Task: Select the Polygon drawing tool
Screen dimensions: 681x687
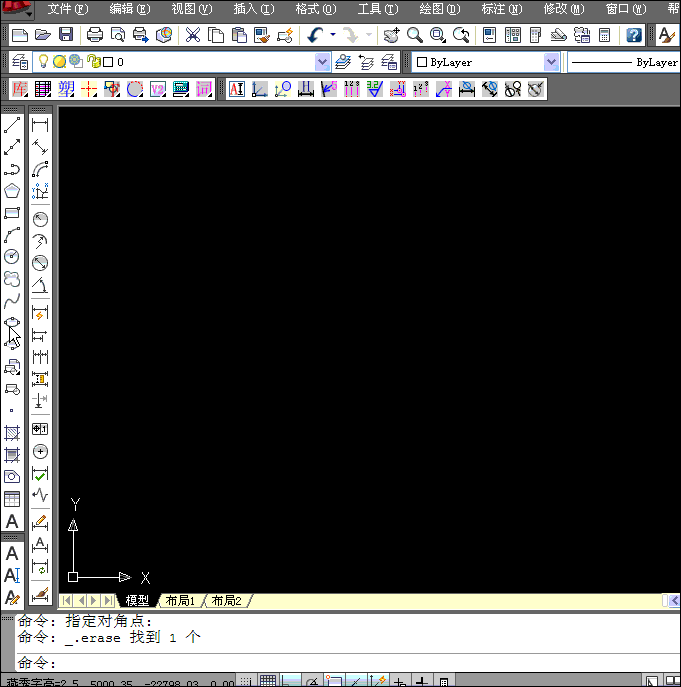Action: [12, 191]
